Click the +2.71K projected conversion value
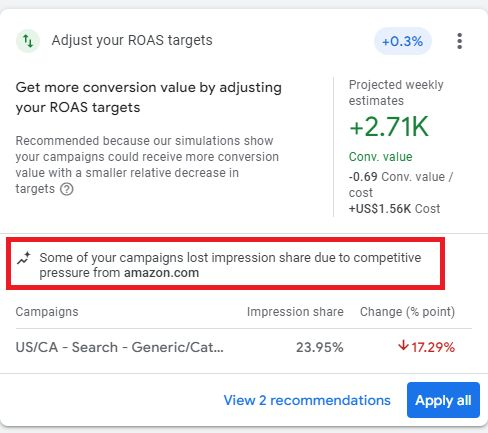The height and width of the screenshot is (433, 488). tap(389, 127)
